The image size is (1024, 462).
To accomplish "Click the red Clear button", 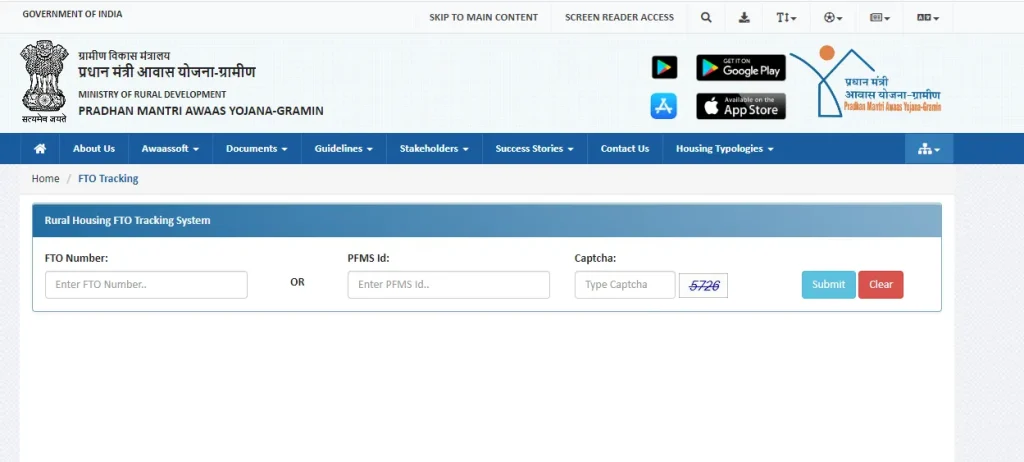I will pos(880,285).
